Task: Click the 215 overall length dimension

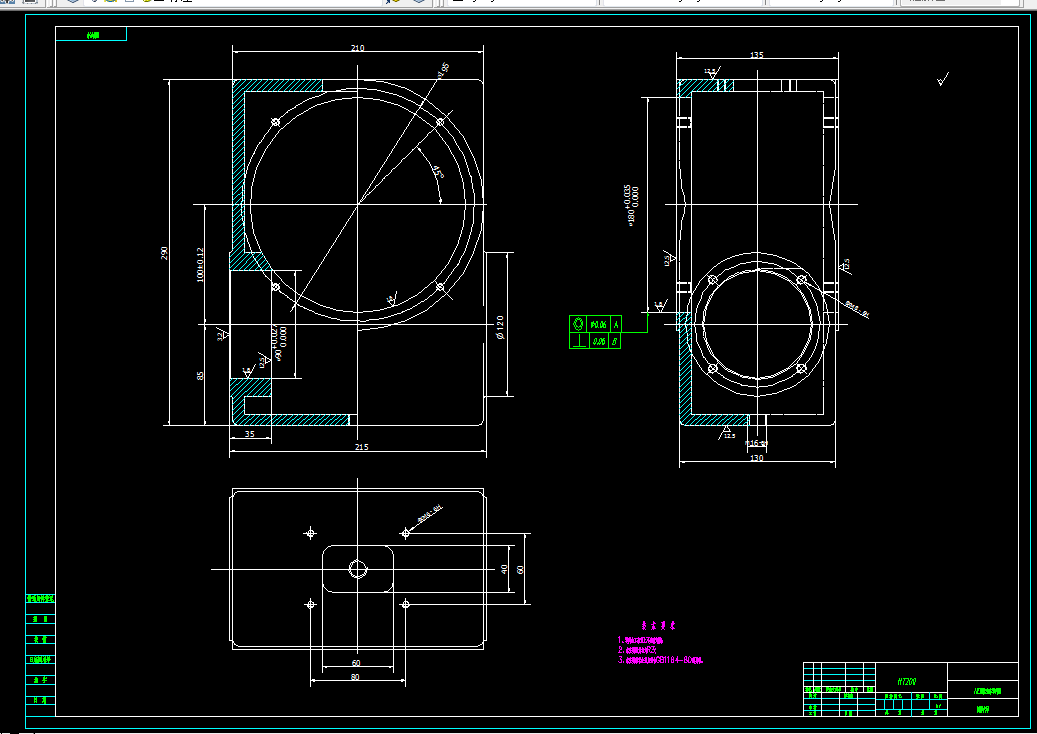Action: coord(361,447)
